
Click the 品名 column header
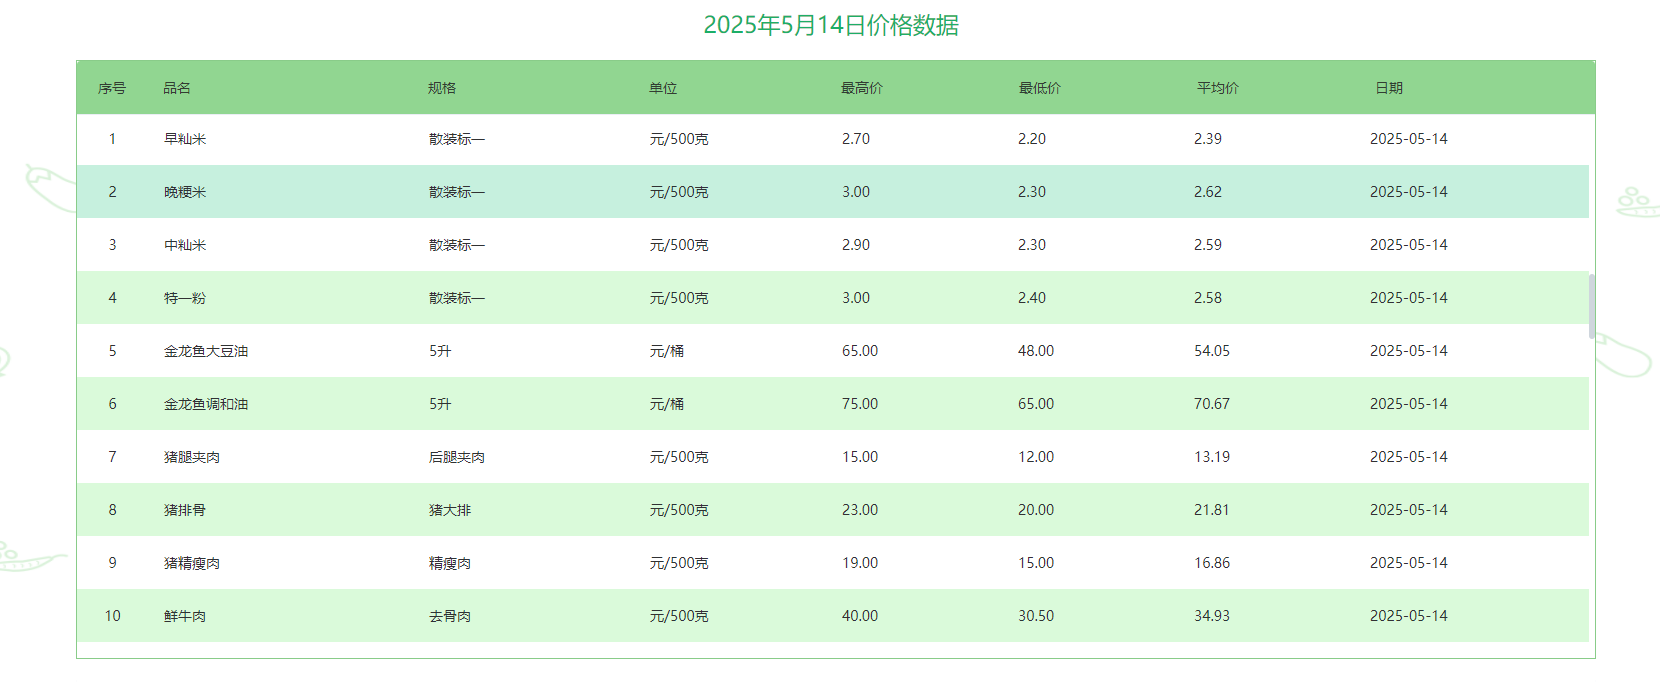click(177, 88)
